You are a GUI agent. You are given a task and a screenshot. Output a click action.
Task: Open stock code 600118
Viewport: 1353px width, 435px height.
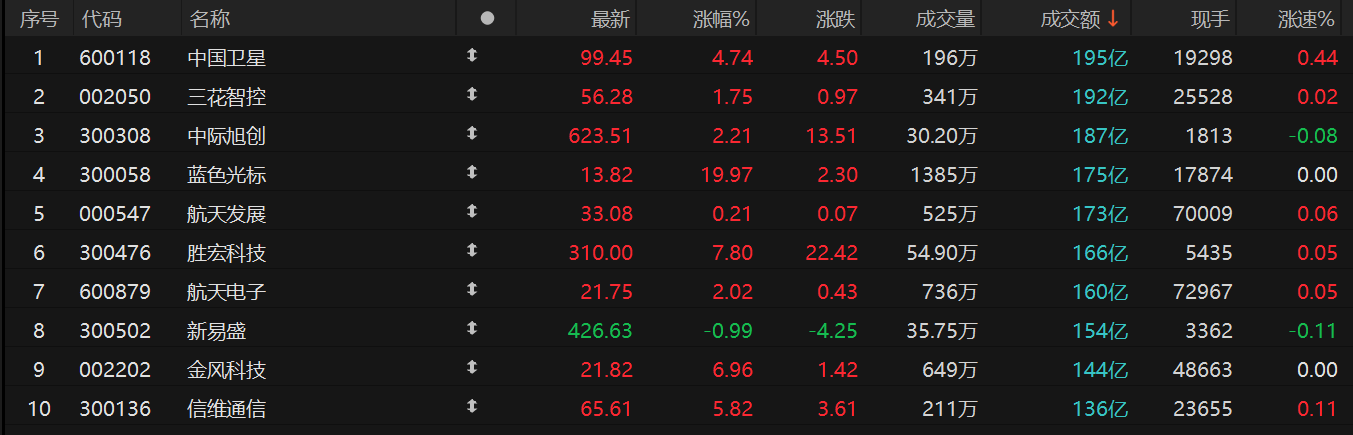pyautogui.click(x=115, y=58)
